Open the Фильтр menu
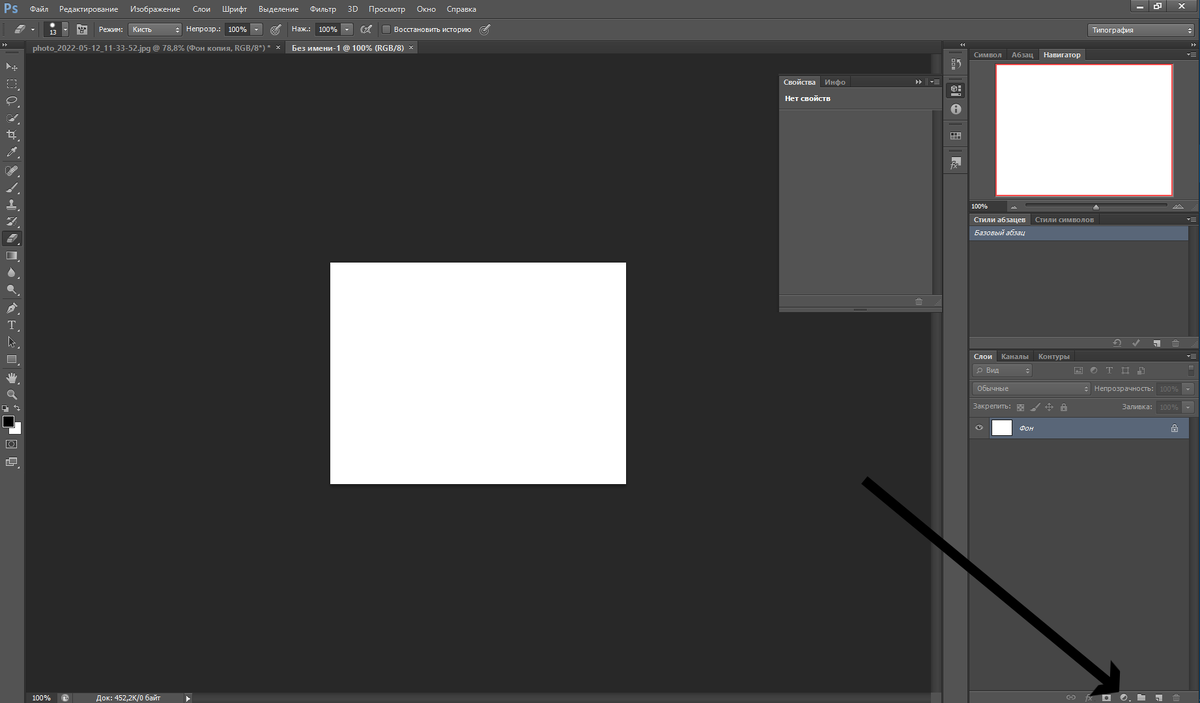The image size is (1200, 703). click(323, 9)
